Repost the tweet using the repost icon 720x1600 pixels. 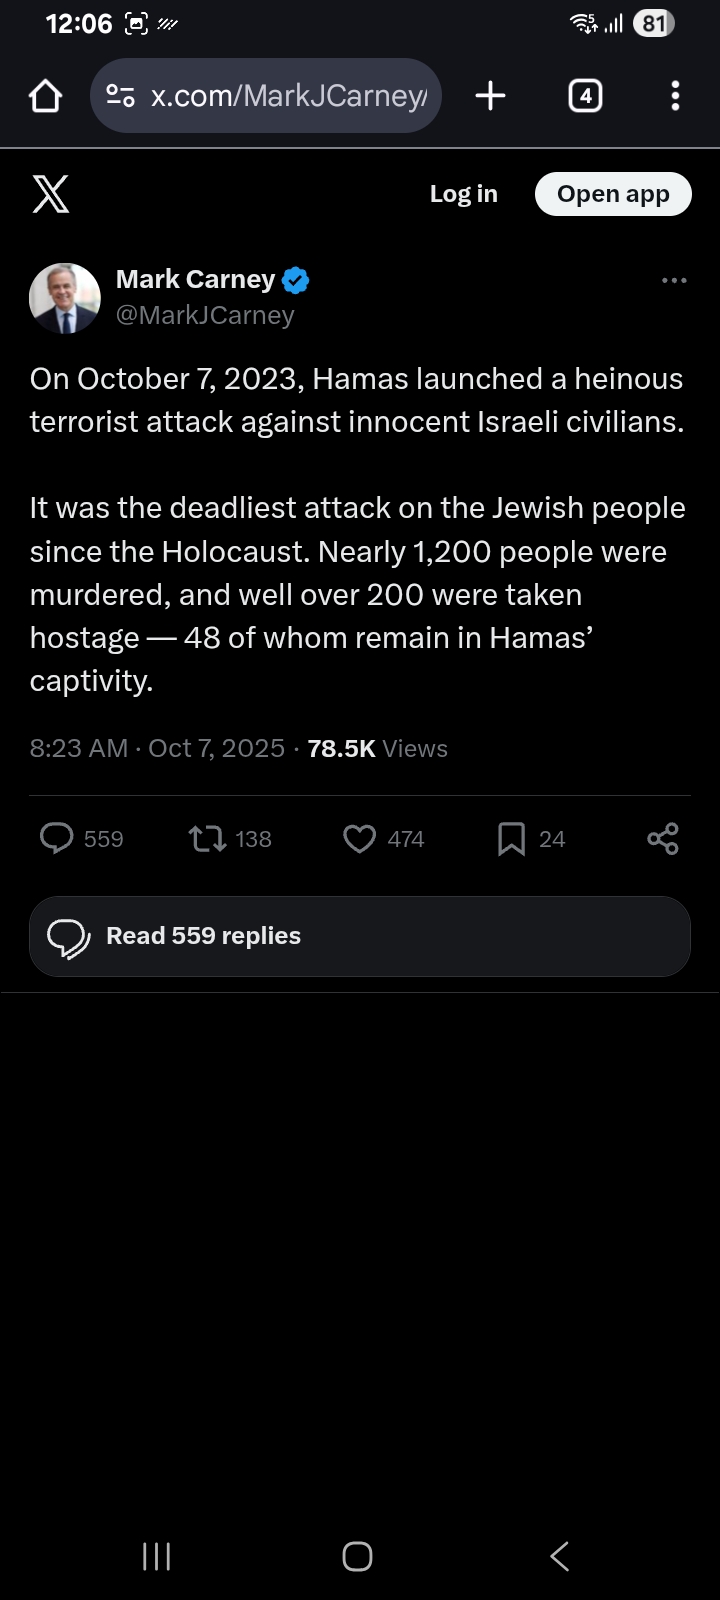[x=208, y=838]
